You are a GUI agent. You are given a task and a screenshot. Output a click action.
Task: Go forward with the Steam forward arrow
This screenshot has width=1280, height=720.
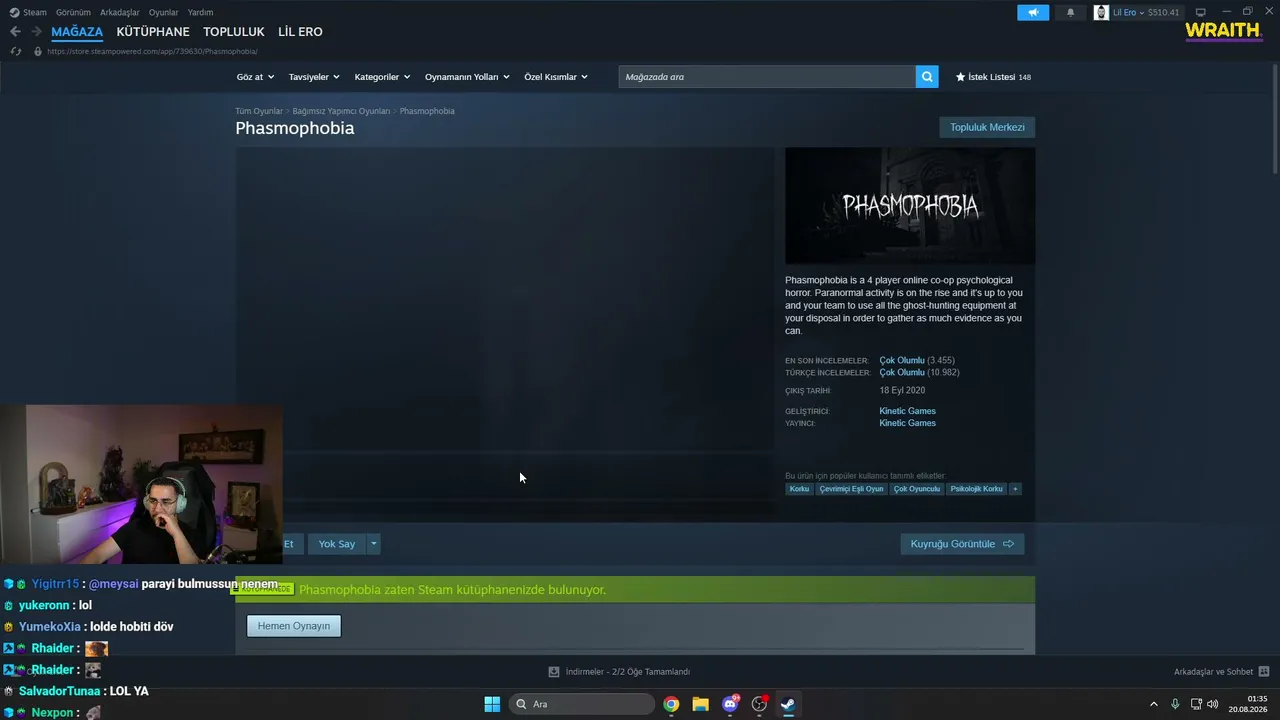[36, 32]
